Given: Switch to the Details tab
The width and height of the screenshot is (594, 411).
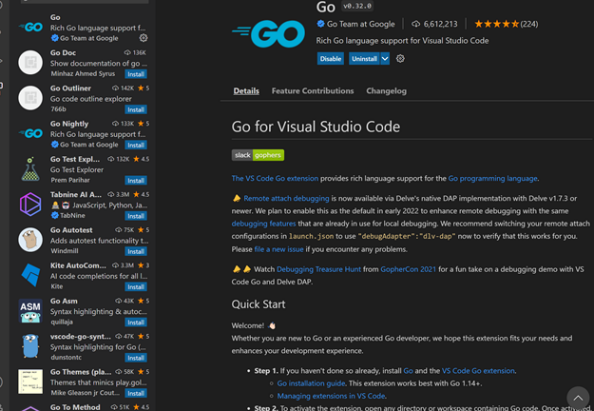Looking at the screenshot, I should tap(246, 91).
